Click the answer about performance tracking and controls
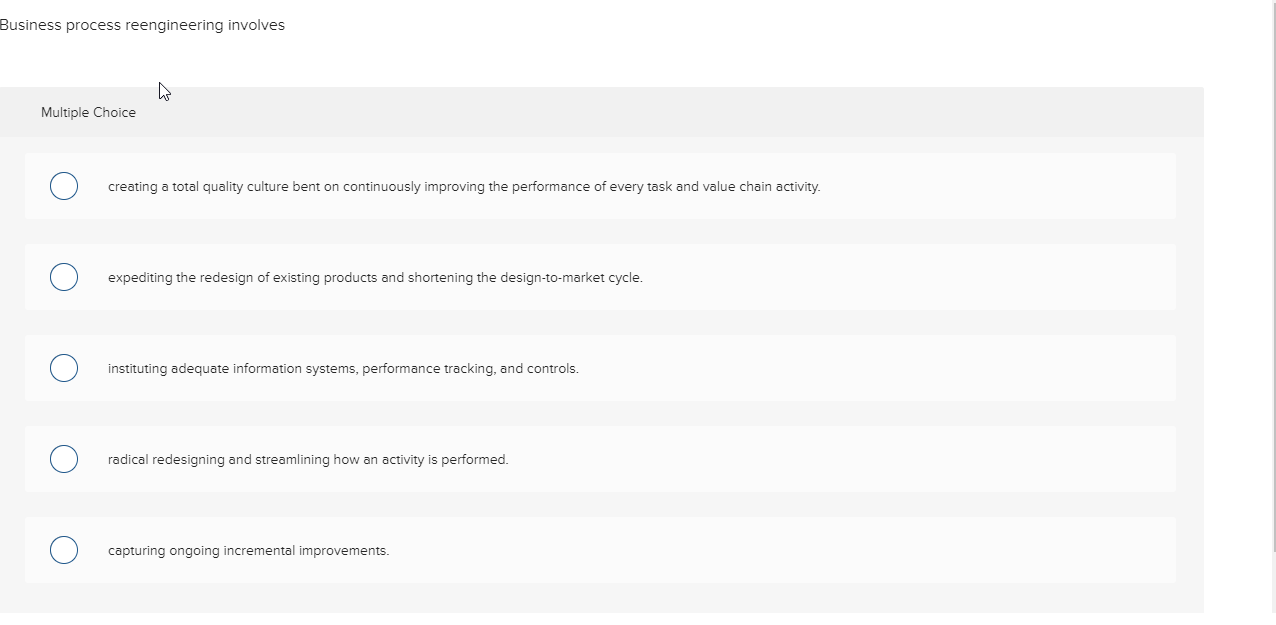1276x625 pixels. point(343,368)
